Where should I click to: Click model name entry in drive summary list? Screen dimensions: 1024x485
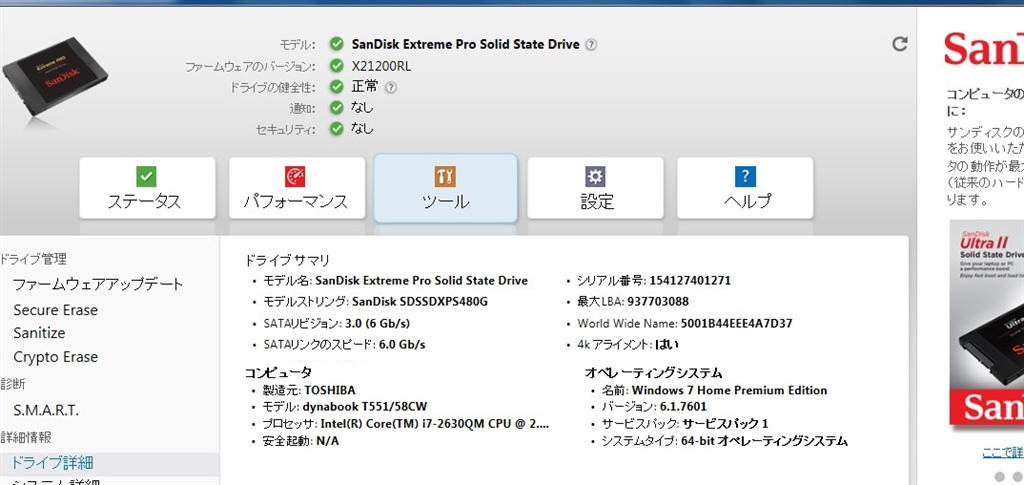[x=395, y=281]
